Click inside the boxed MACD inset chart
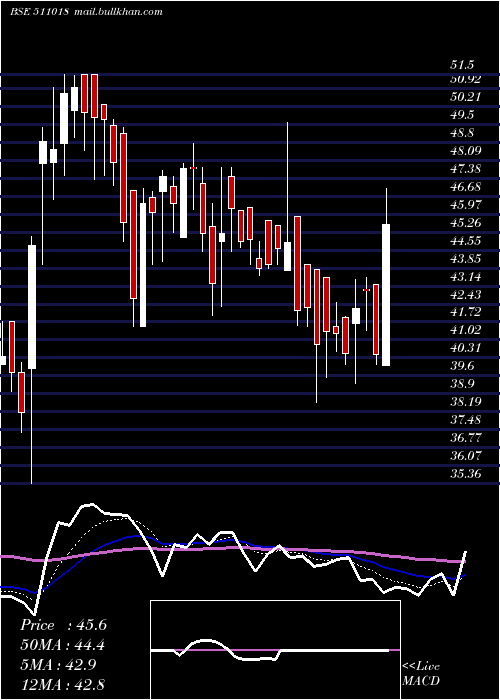 pyautogui.click(x=275, y=650)
